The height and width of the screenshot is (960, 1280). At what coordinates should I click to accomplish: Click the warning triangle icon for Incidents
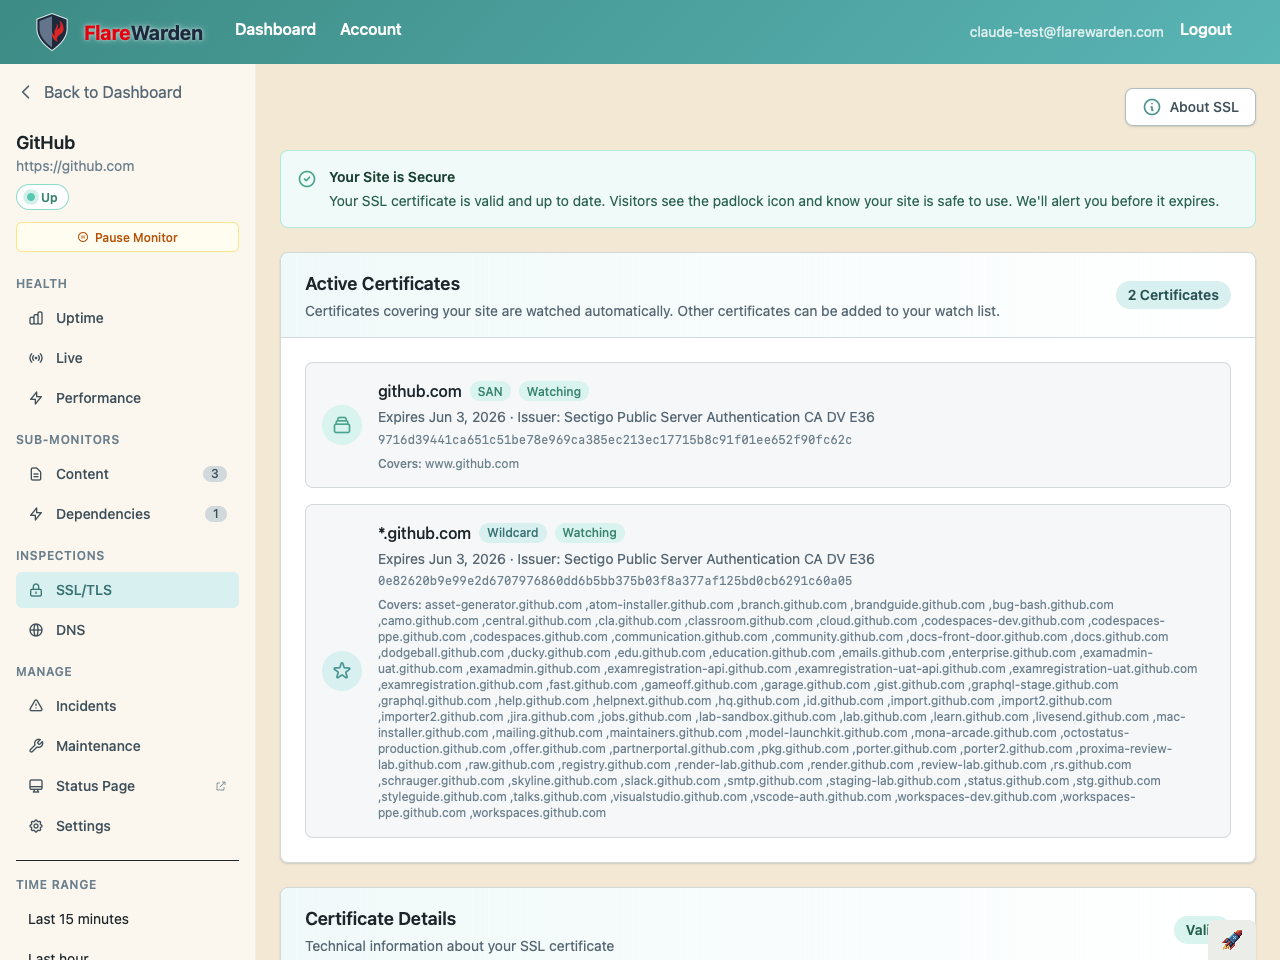(x=36, y=706)
